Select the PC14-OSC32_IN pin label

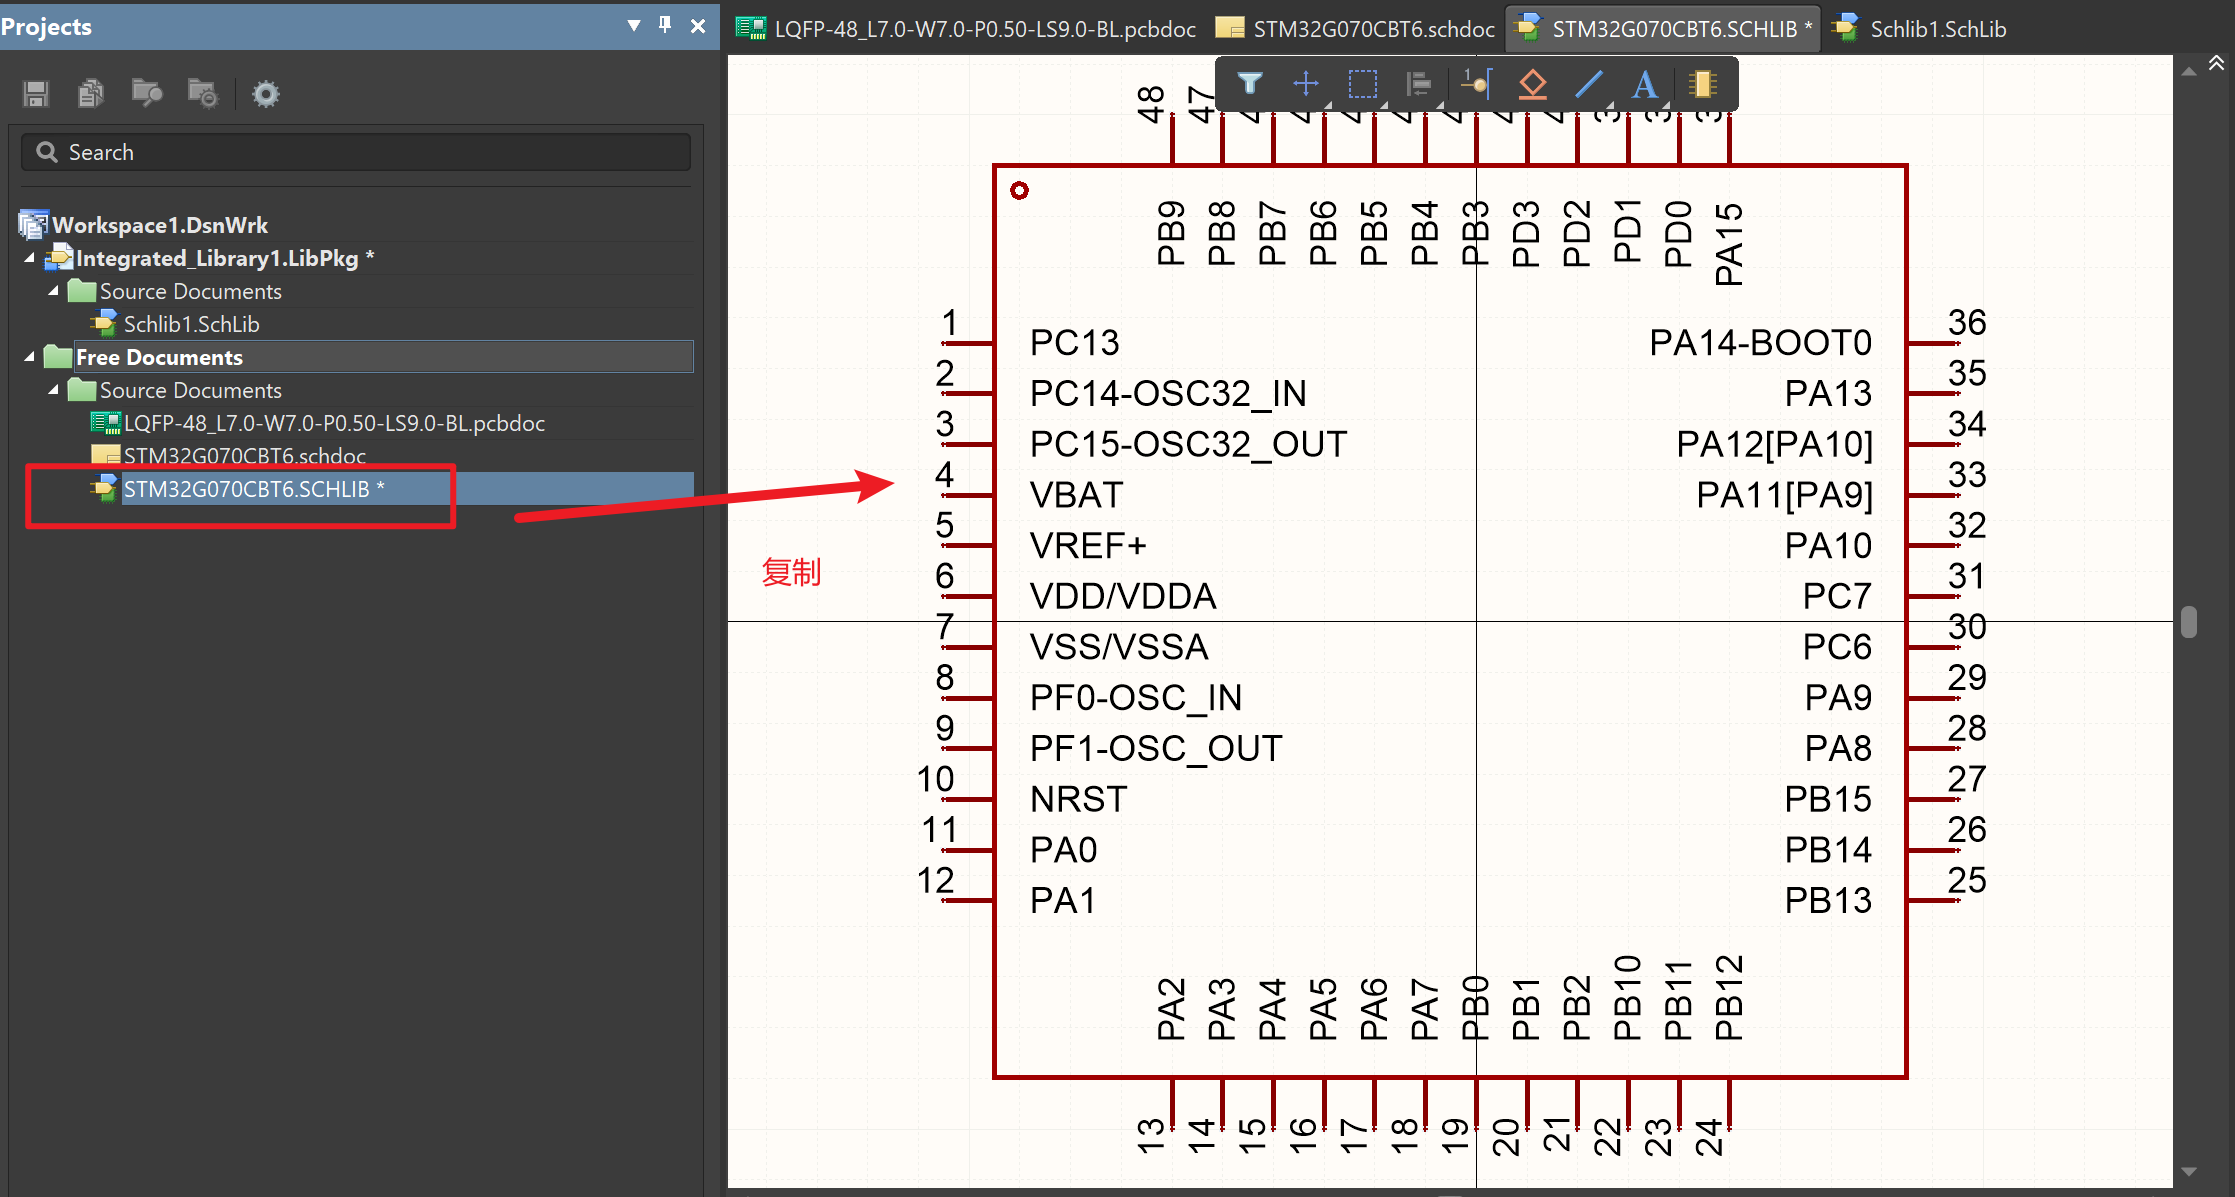(x=1168, y=394)
